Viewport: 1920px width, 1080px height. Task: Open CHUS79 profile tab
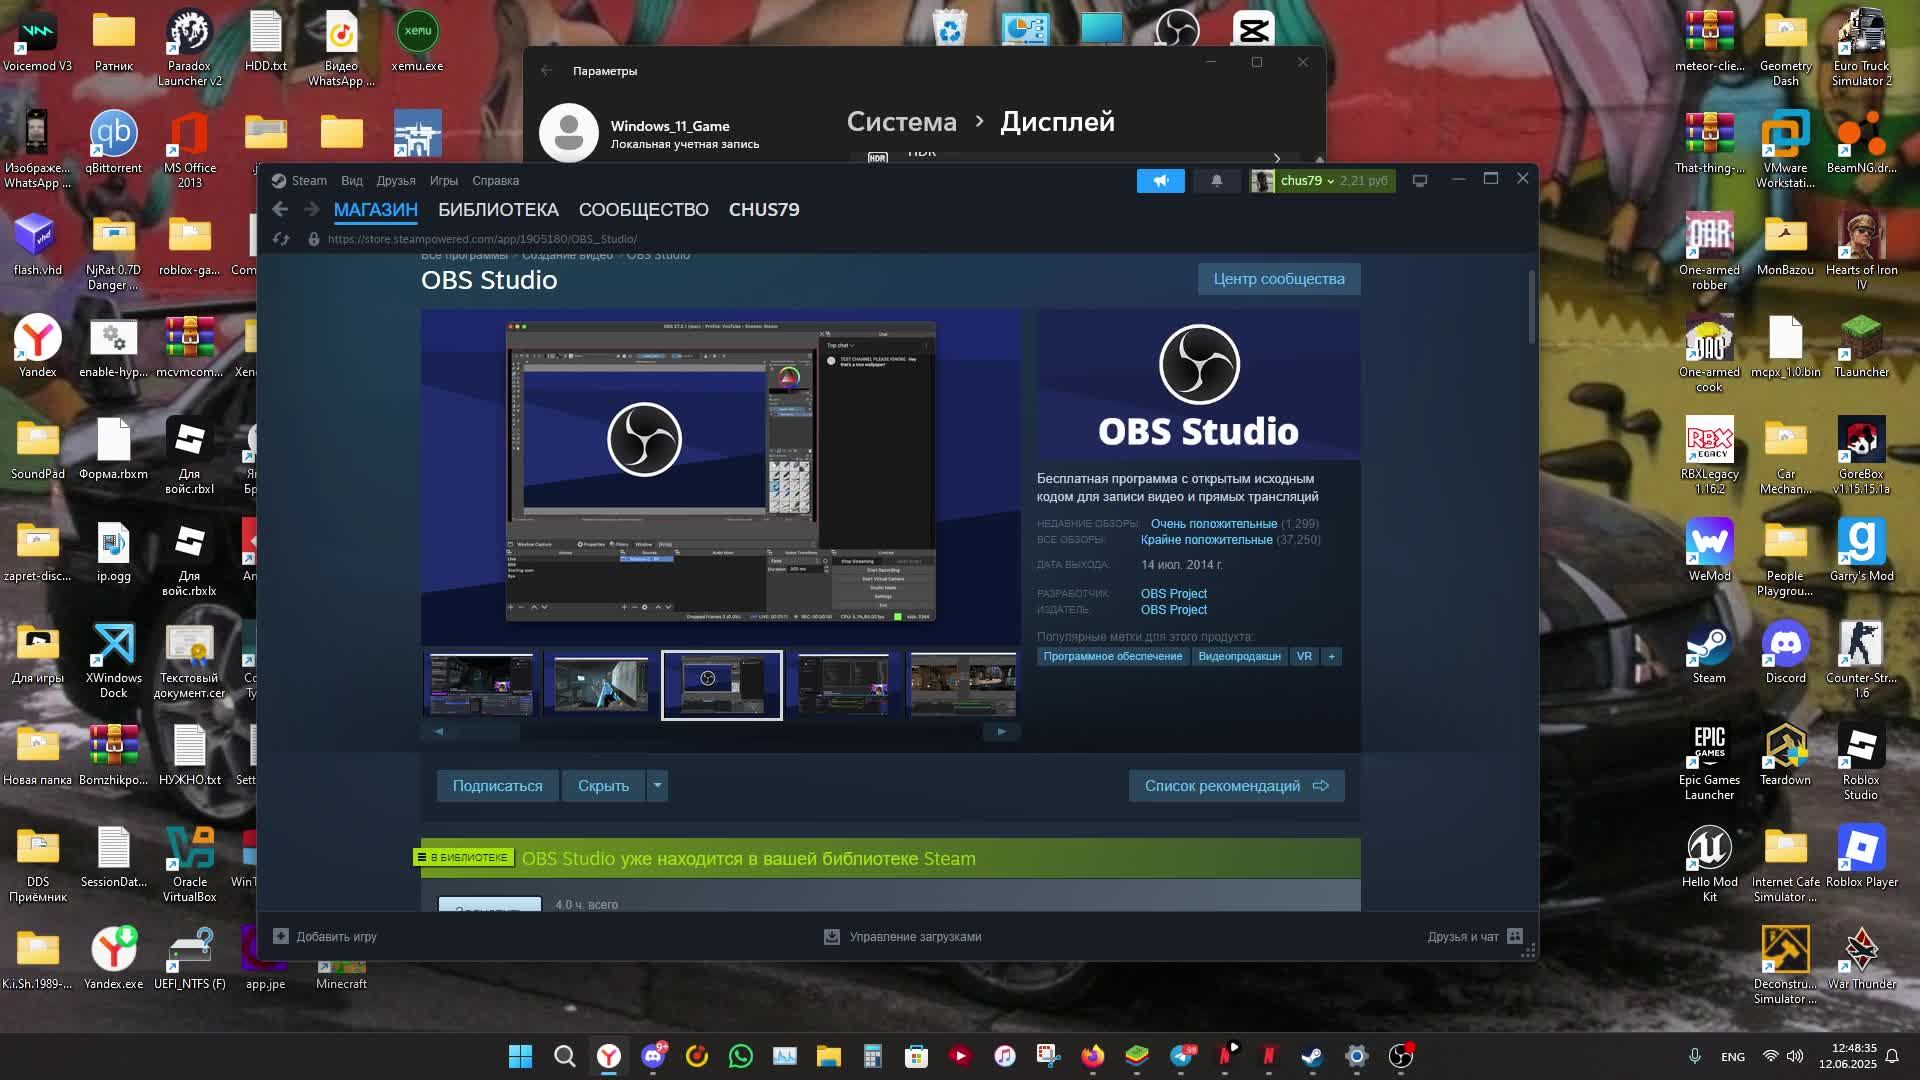[764, 210]
